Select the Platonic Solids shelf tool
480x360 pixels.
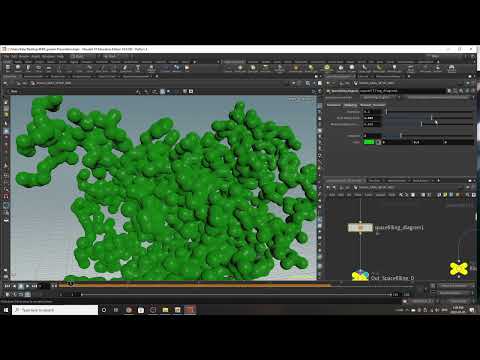[x=151, y=68]
